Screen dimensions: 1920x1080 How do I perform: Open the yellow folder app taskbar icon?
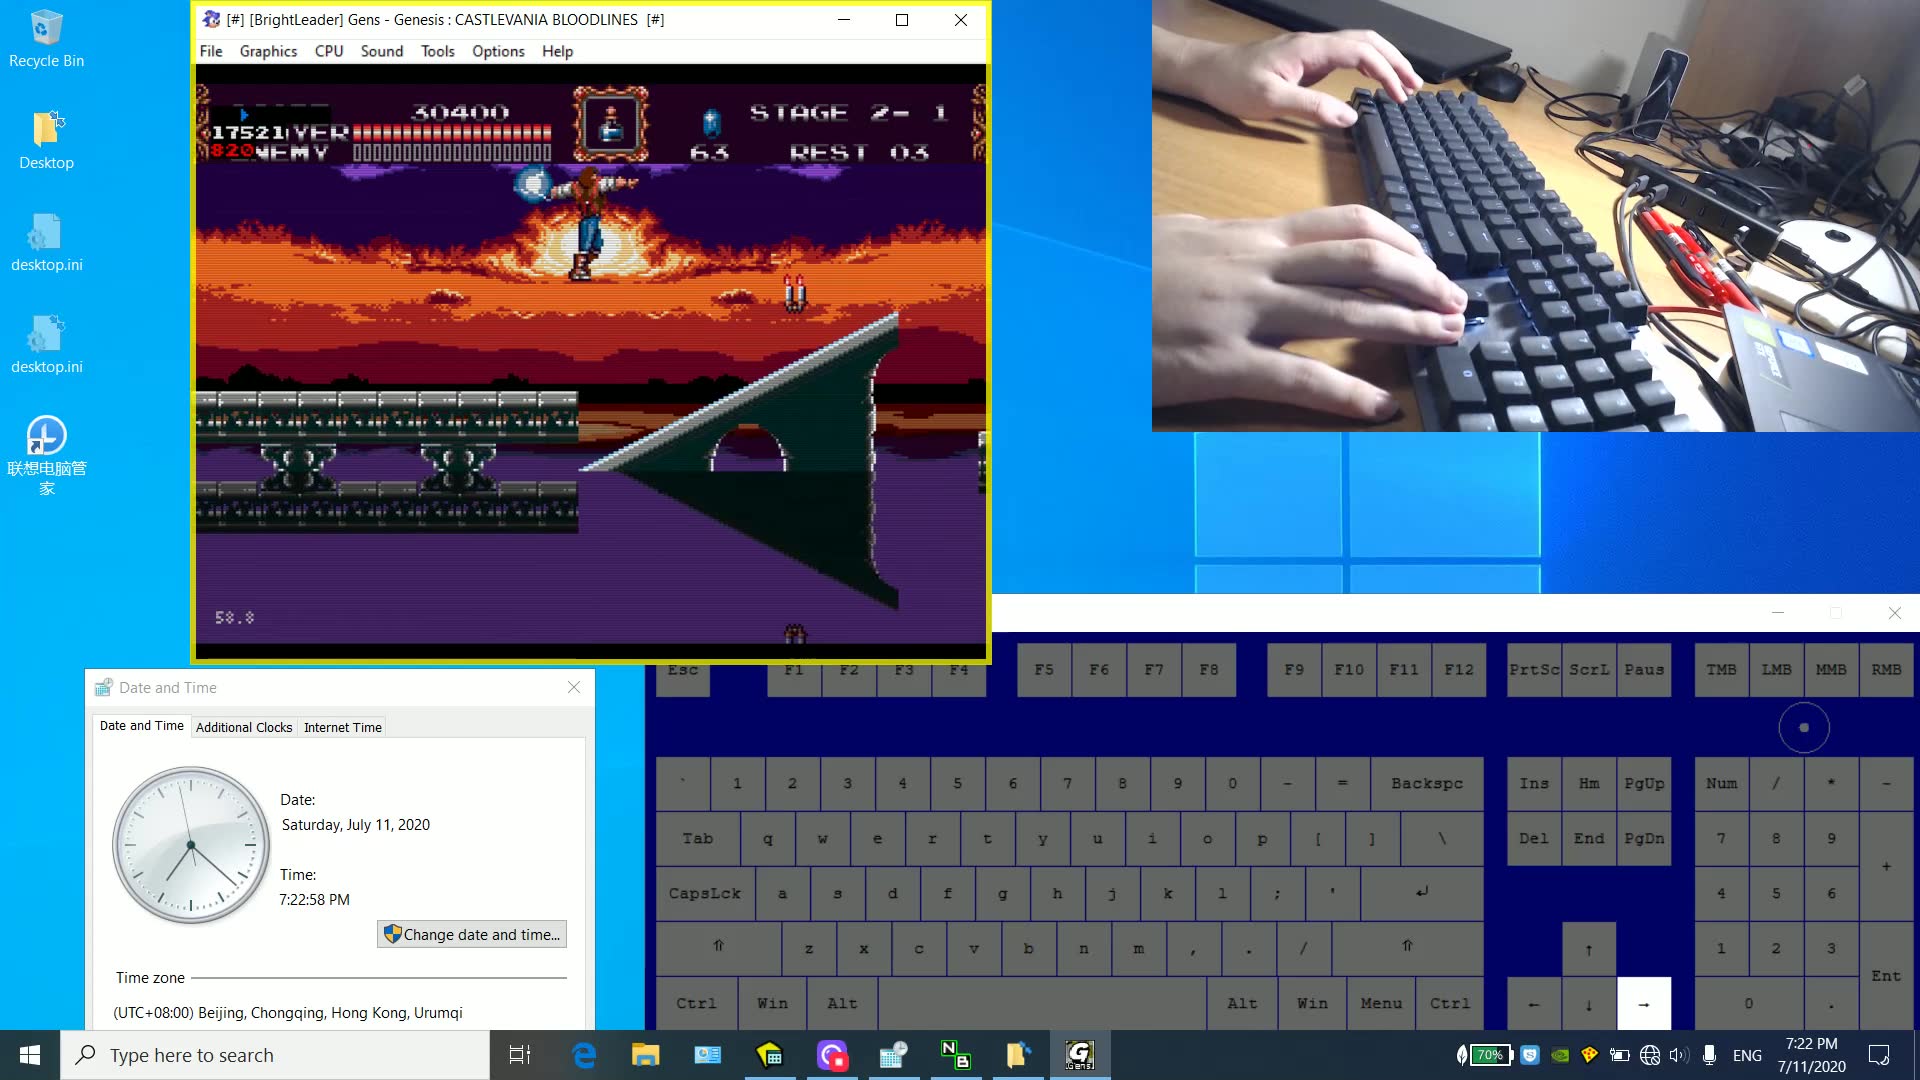click(x=1017, y=1055)
